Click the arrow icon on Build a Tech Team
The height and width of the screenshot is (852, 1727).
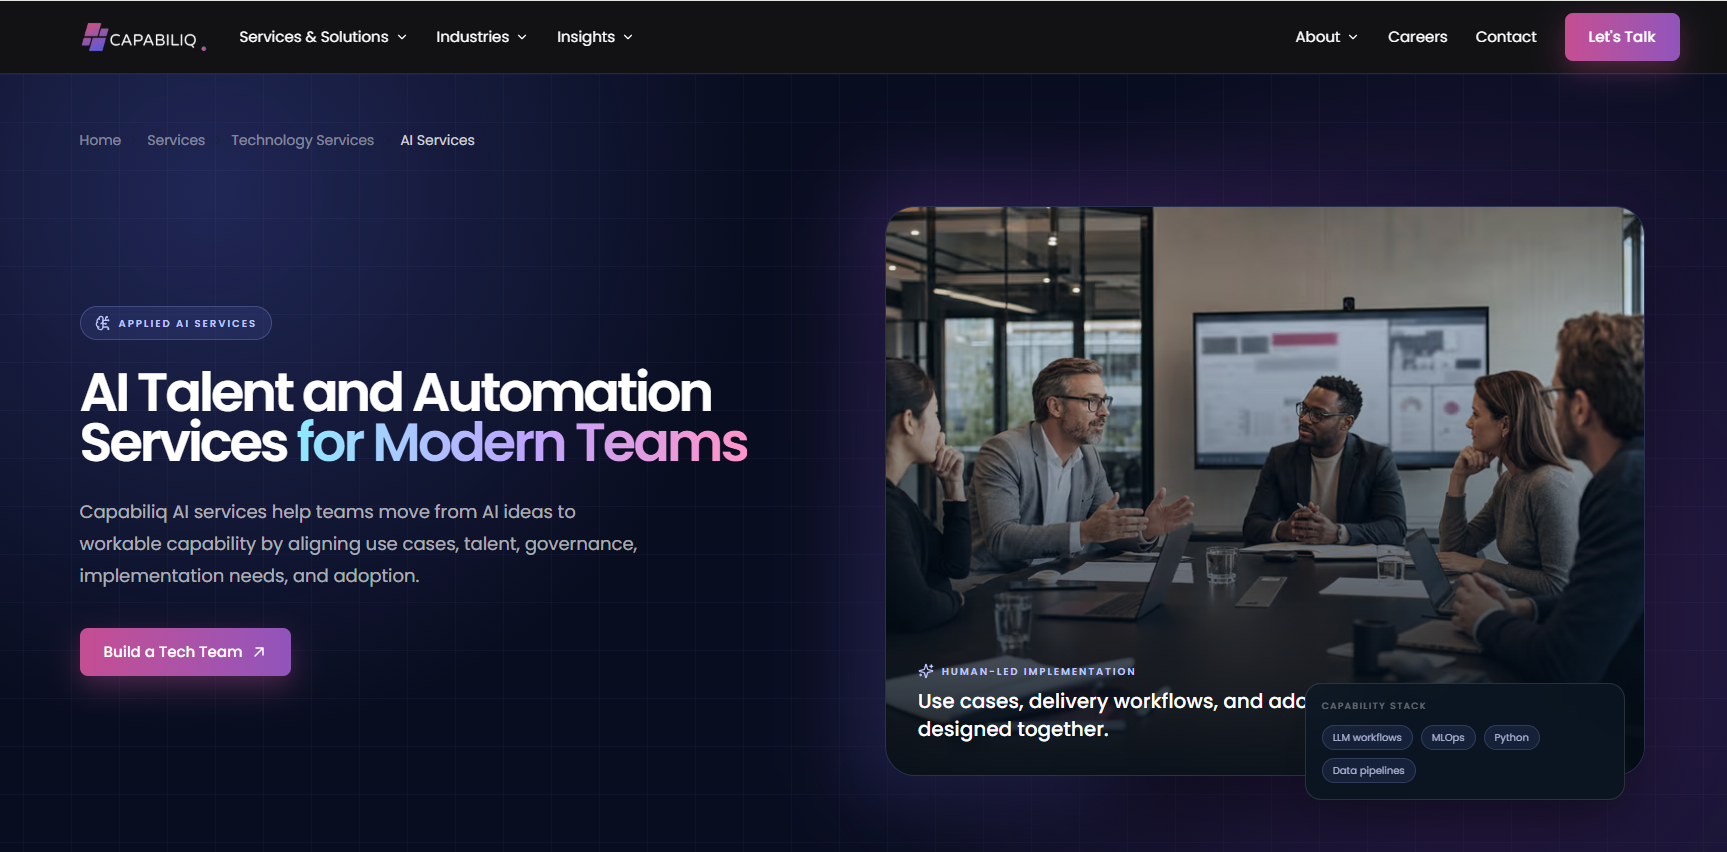point(259,652)
